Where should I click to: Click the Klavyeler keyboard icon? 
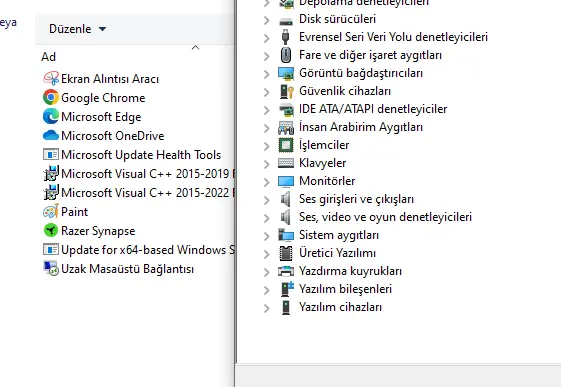286,163
